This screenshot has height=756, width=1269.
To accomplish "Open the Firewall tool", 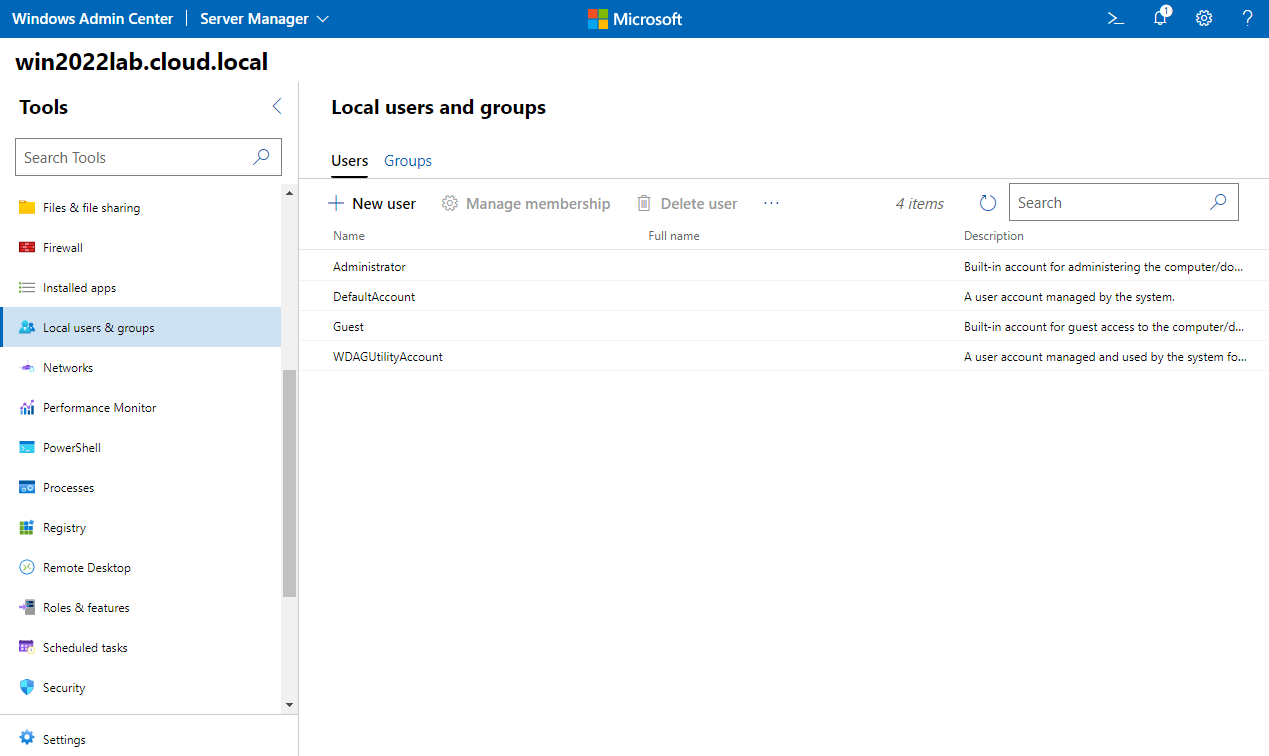I will click(x=140, y=248).
